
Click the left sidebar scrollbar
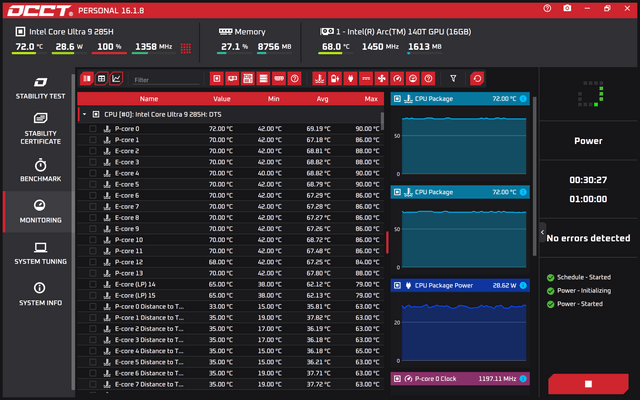tap(73, 232)
